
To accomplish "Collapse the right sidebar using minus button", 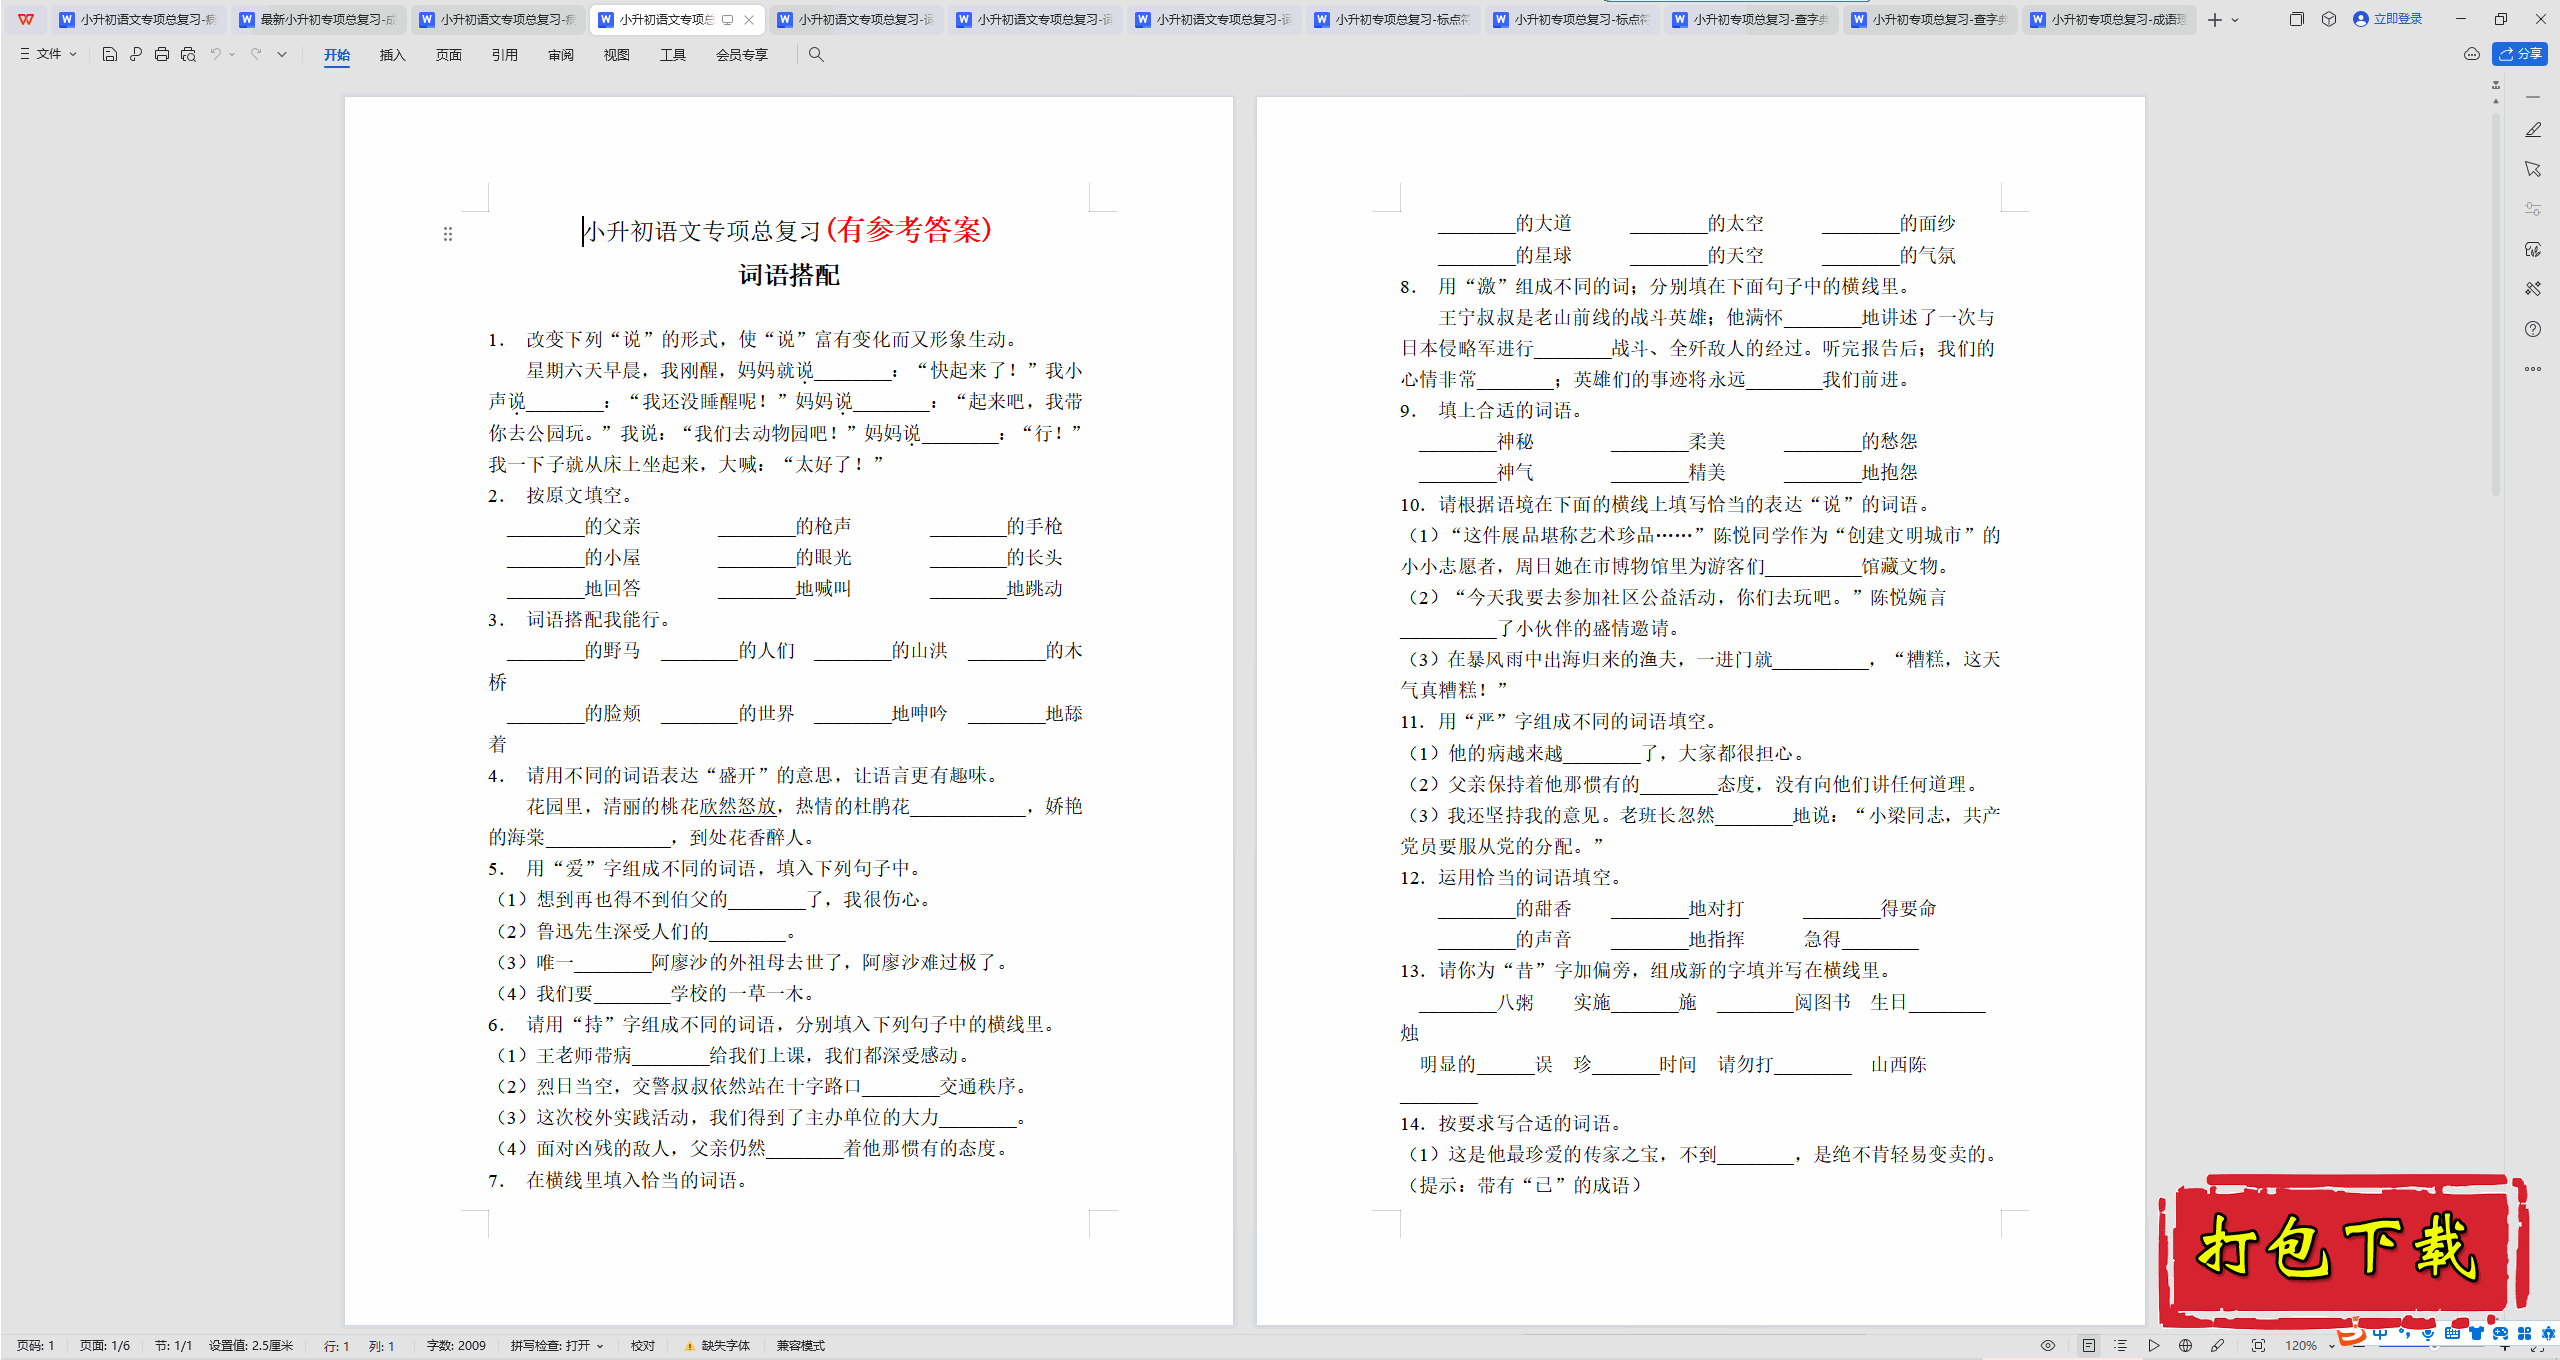I will [x=2533, y=97].
